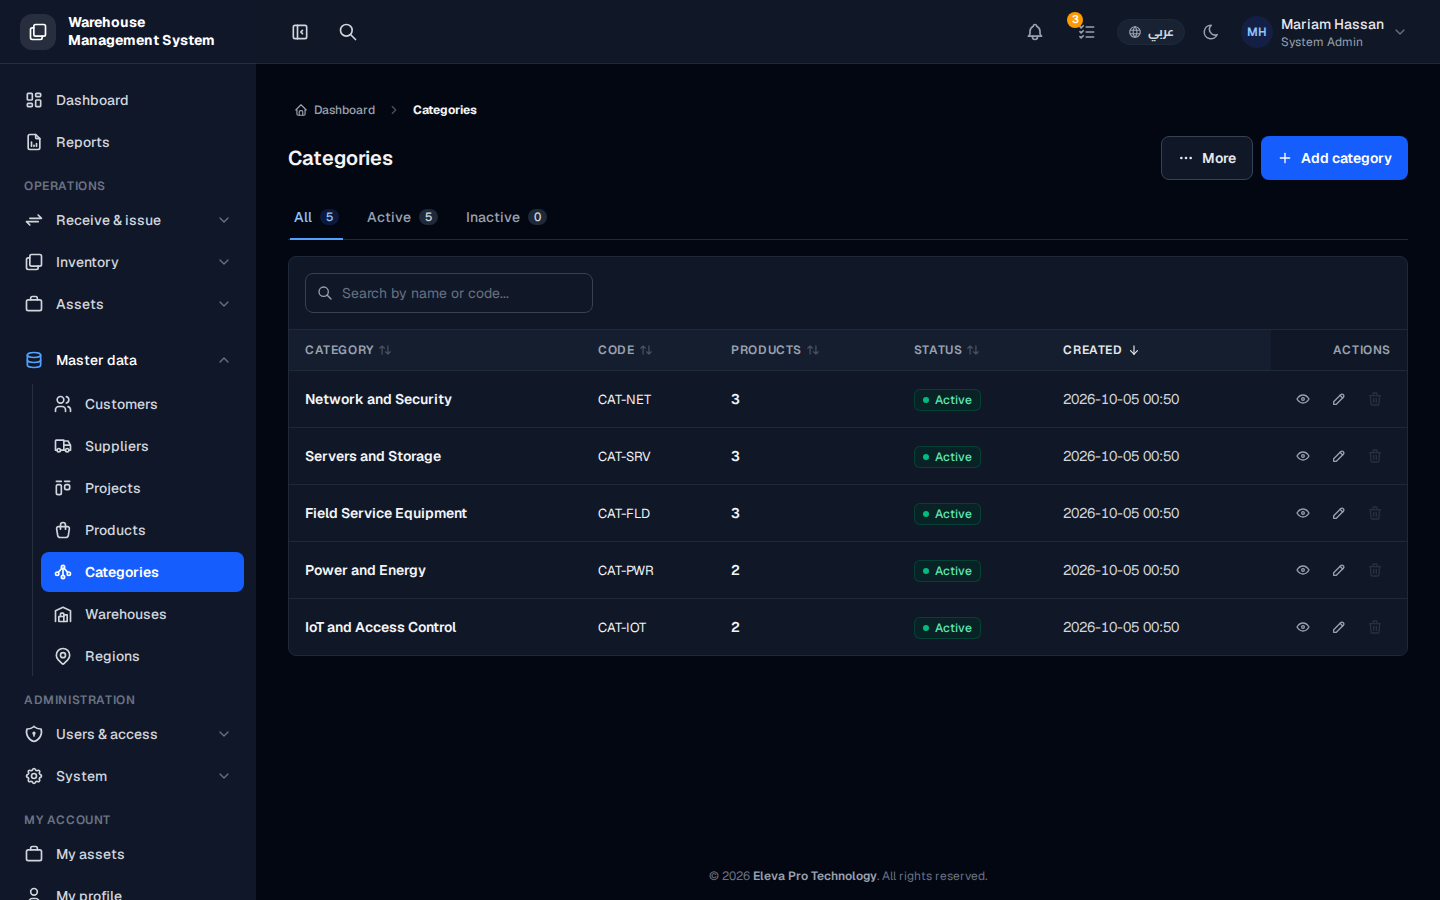Sort table by Products column

click(775, 350)
